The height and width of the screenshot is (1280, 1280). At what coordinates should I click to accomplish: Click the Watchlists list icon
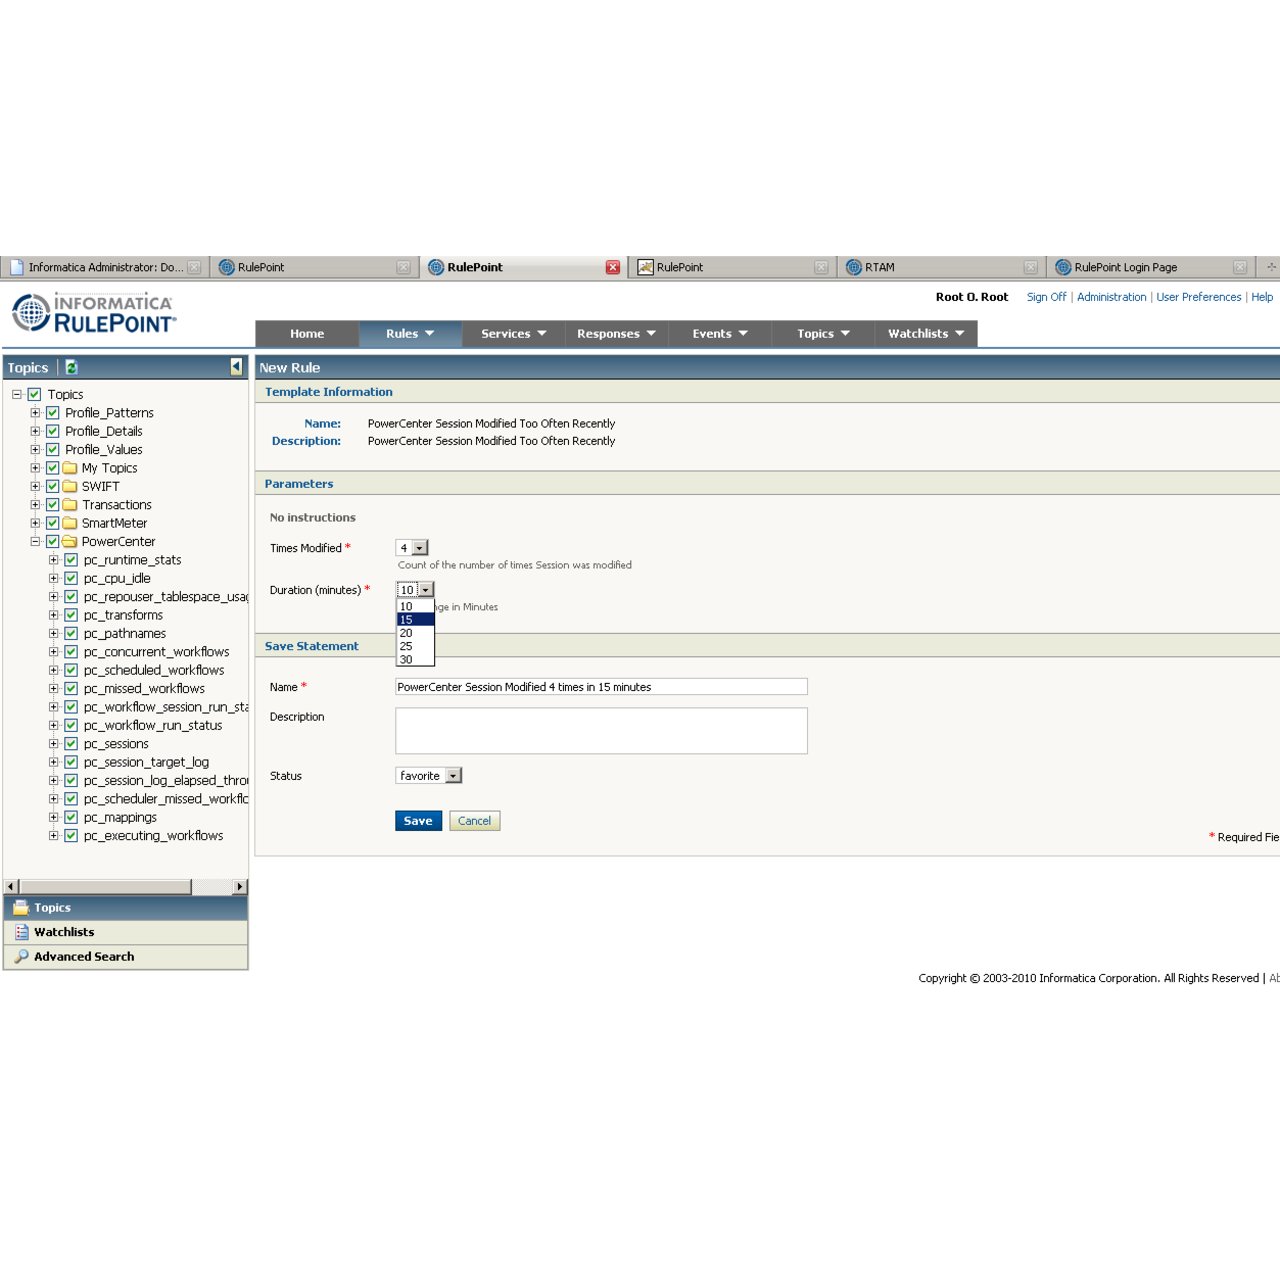click(x=21, y=932)
